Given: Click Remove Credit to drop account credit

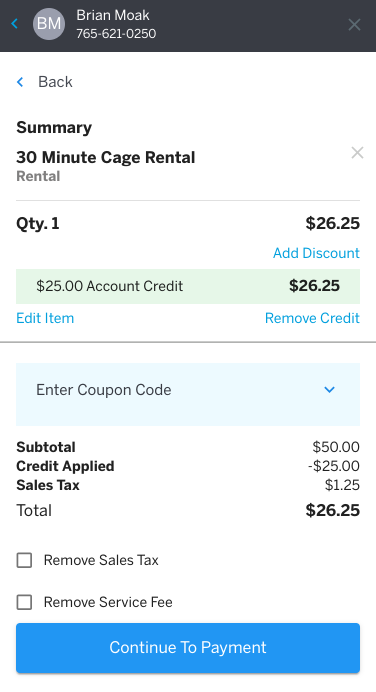Looking at the screenshot, I should 312,318.
